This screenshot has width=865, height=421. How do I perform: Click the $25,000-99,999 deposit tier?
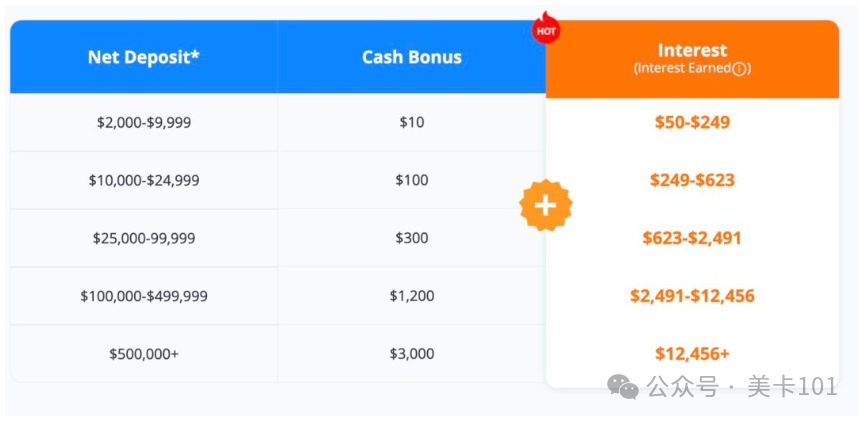click(x=144, y=238)
